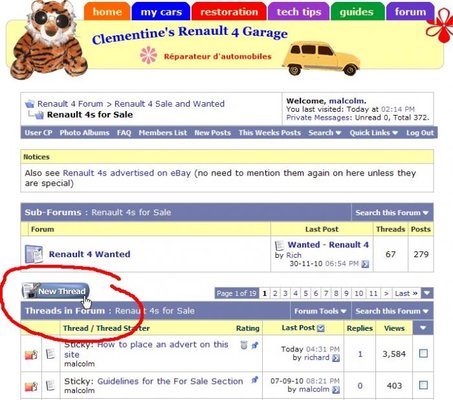This screenshot has height=400, width=453.
Task: Go to last post arrow icon by Rich
Action: pyautogui.click(x=365, y=264)
